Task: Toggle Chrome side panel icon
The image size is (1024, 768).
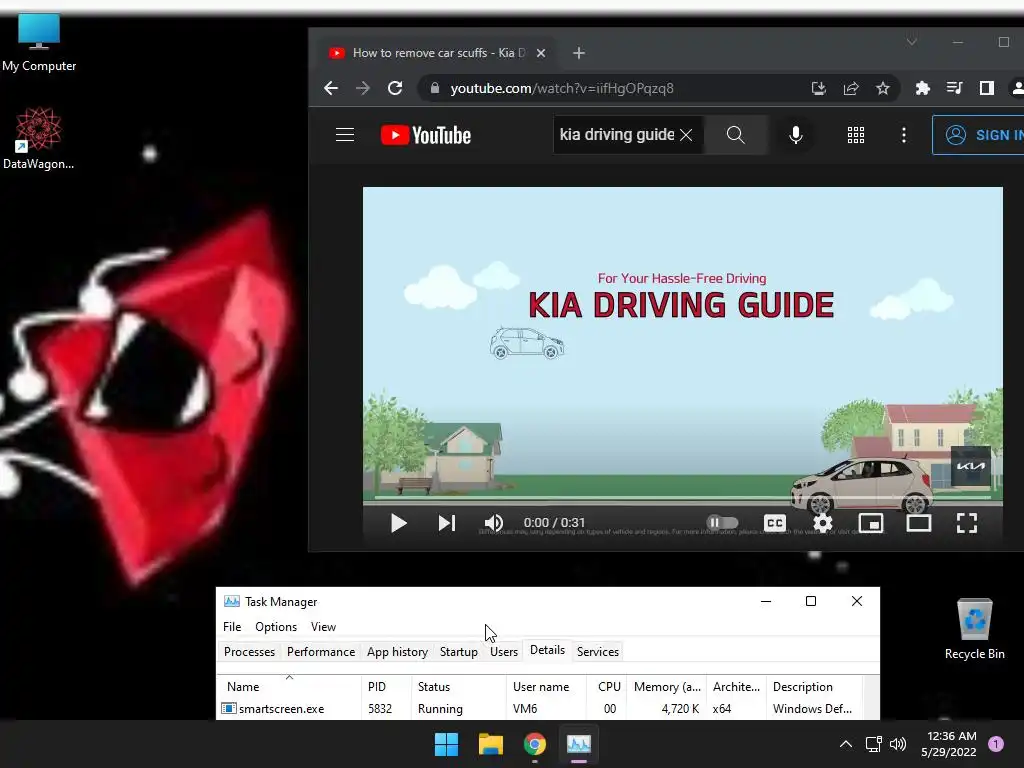Action: (x=987, y=88)
